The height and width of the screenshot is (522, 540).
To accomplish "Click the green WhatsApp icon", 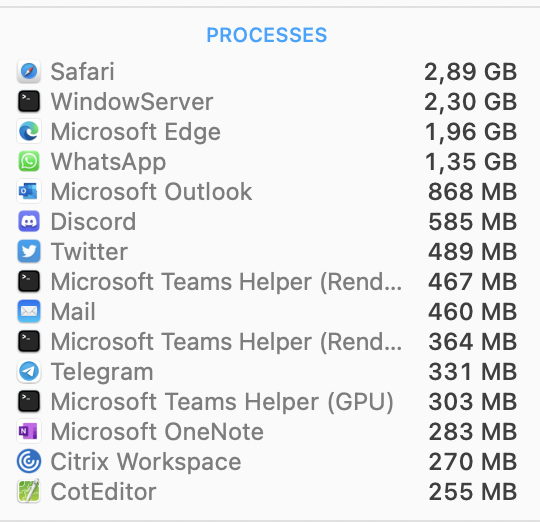I will click(x=29, y=161).
